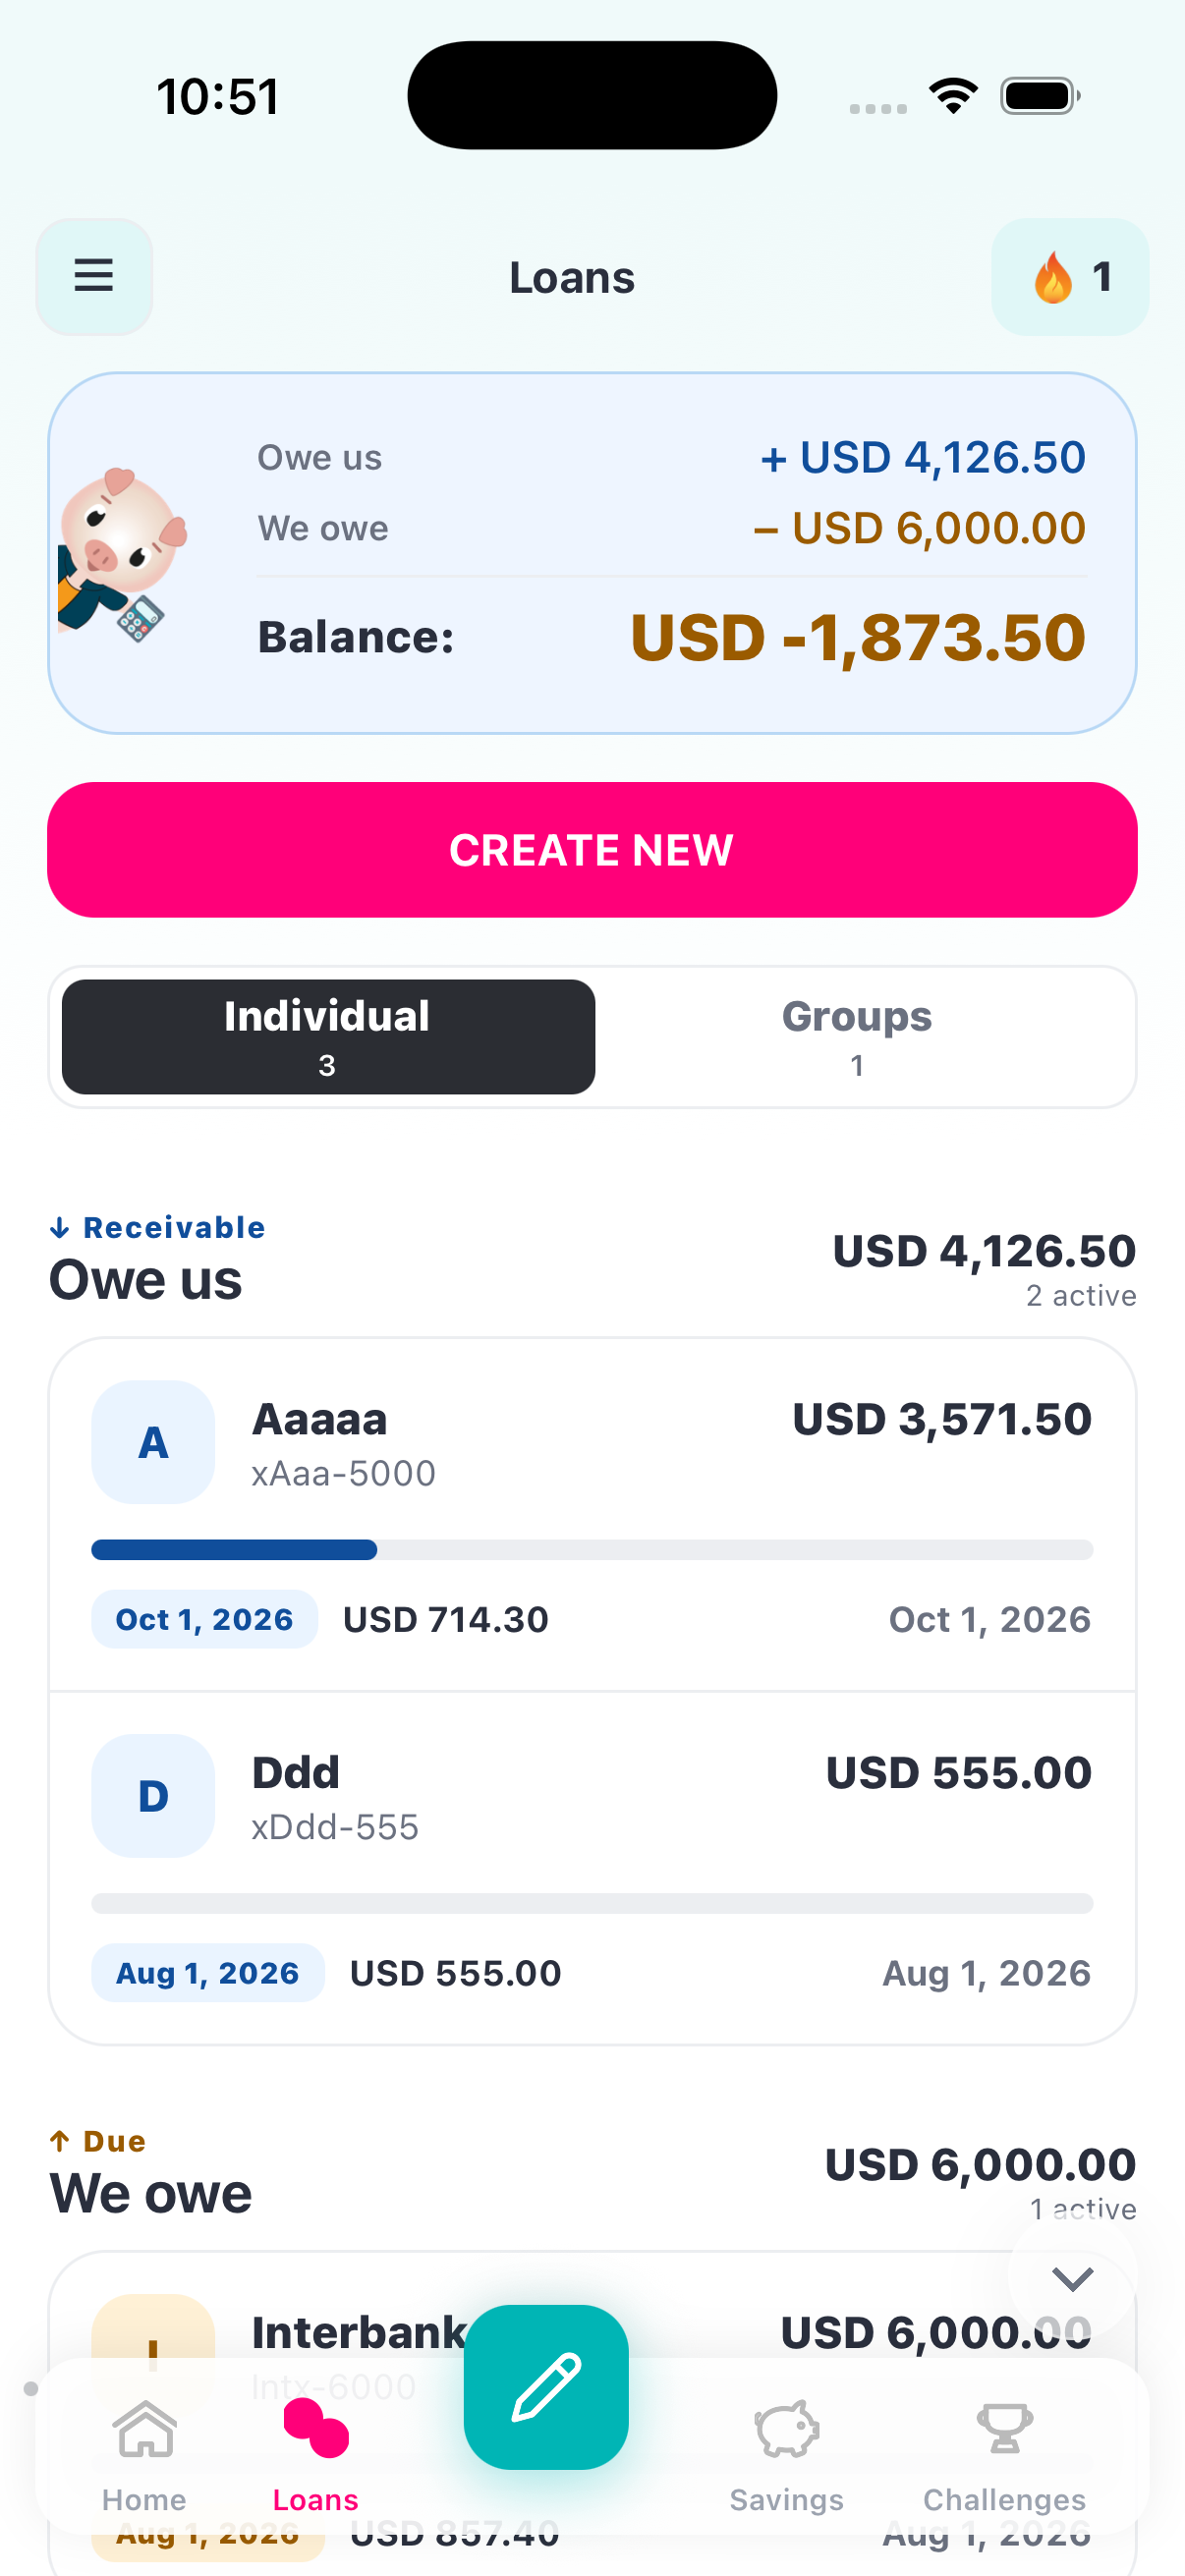Open the Challenges trophy tab

[x=1004, y=2455]
